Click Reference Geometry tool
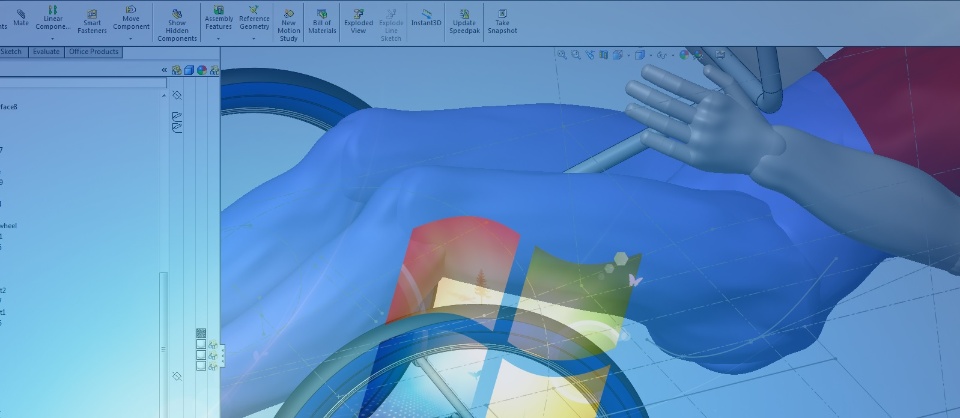This screenshot has width=960, height=418. point(254,18)
